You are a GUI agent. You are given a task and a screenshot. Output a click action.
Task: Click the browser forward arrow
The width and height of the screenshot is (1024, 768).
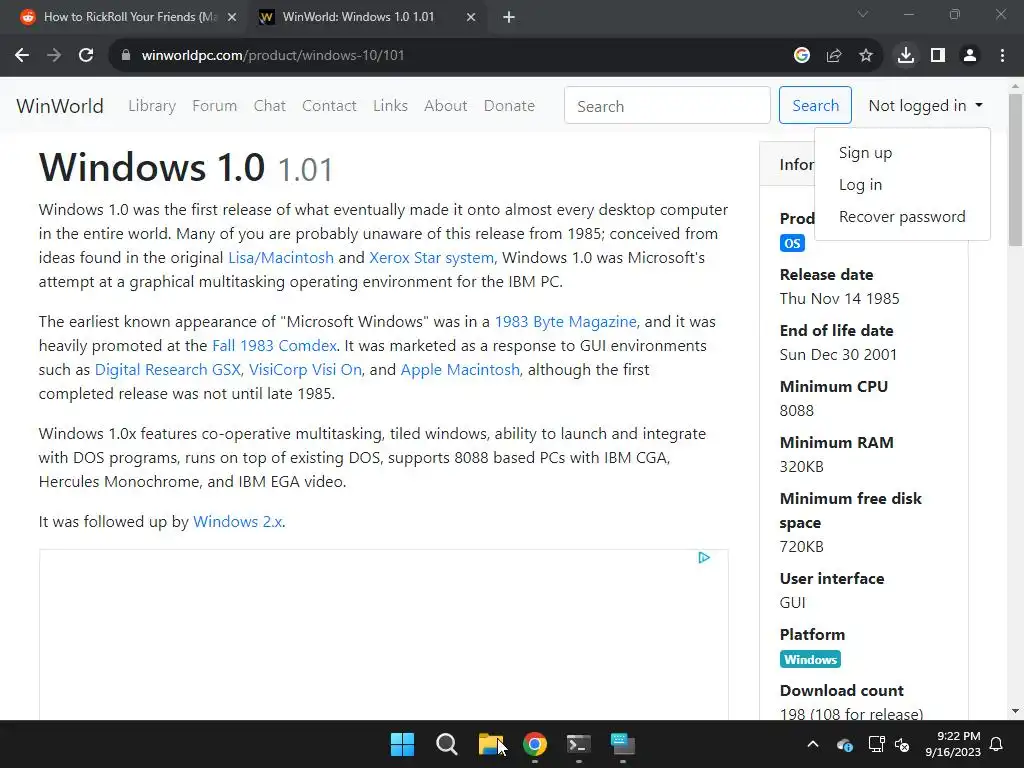(54, 56)
